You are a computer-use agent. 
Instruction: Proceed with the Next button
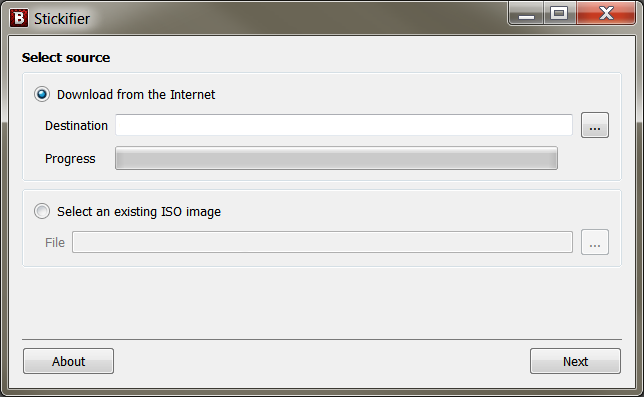[575, 361]
